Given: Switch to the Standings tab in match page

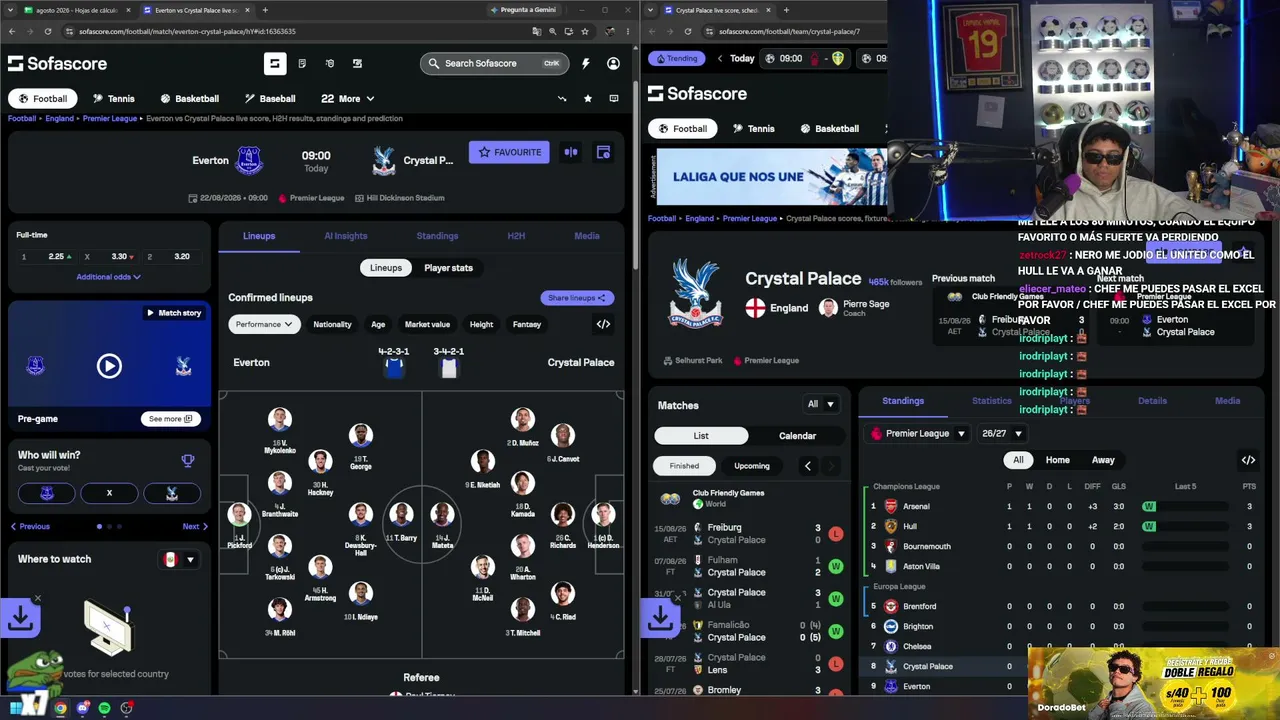Looking at the screenshot, I should pos(437,236).
